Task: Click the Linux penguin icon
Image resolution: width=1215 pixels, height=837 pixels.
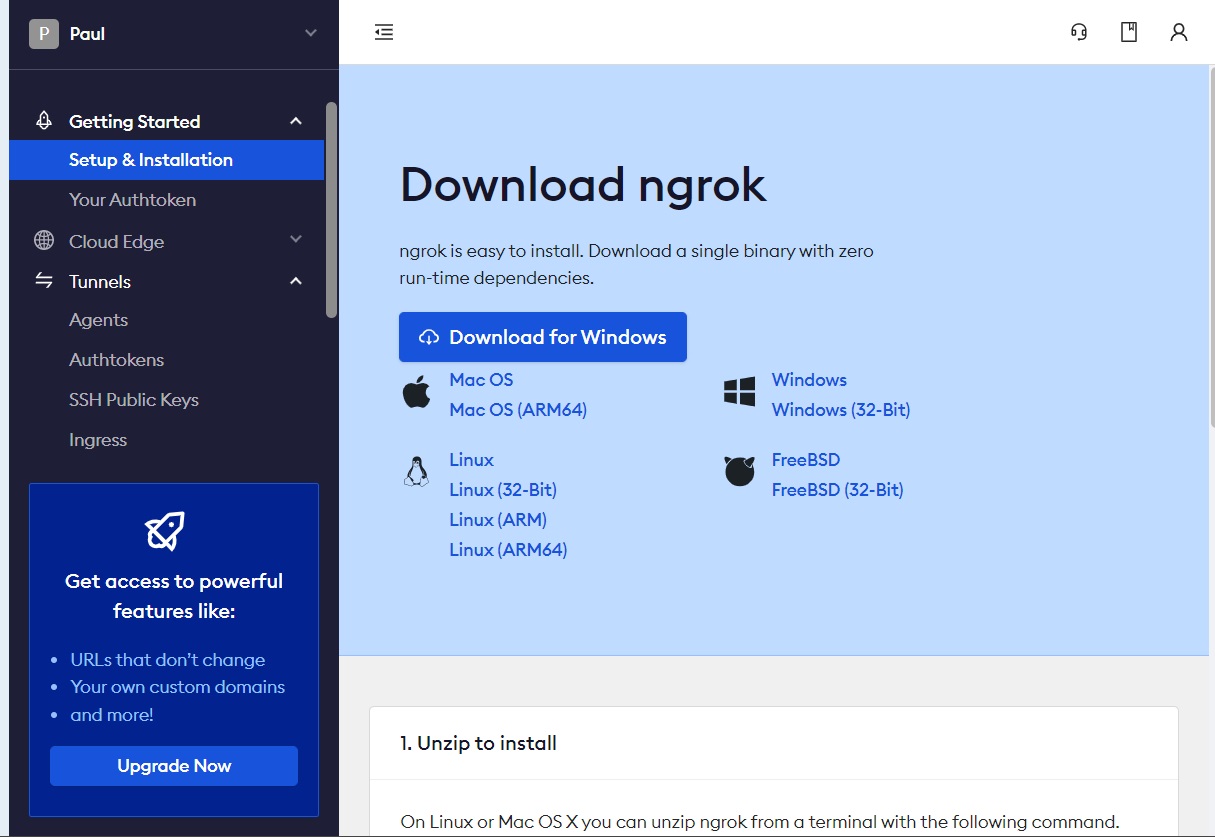Action: 416,470
